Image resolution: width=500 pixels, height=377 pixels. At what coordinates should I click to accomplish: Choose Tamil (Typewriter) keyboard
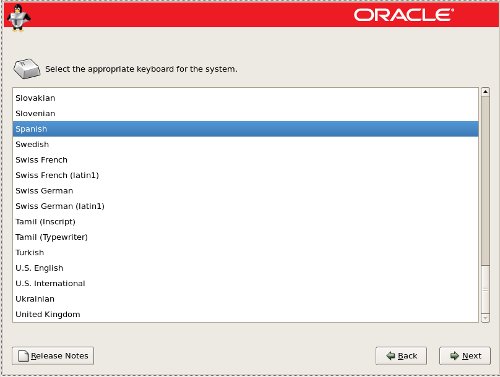click(245, 237)
